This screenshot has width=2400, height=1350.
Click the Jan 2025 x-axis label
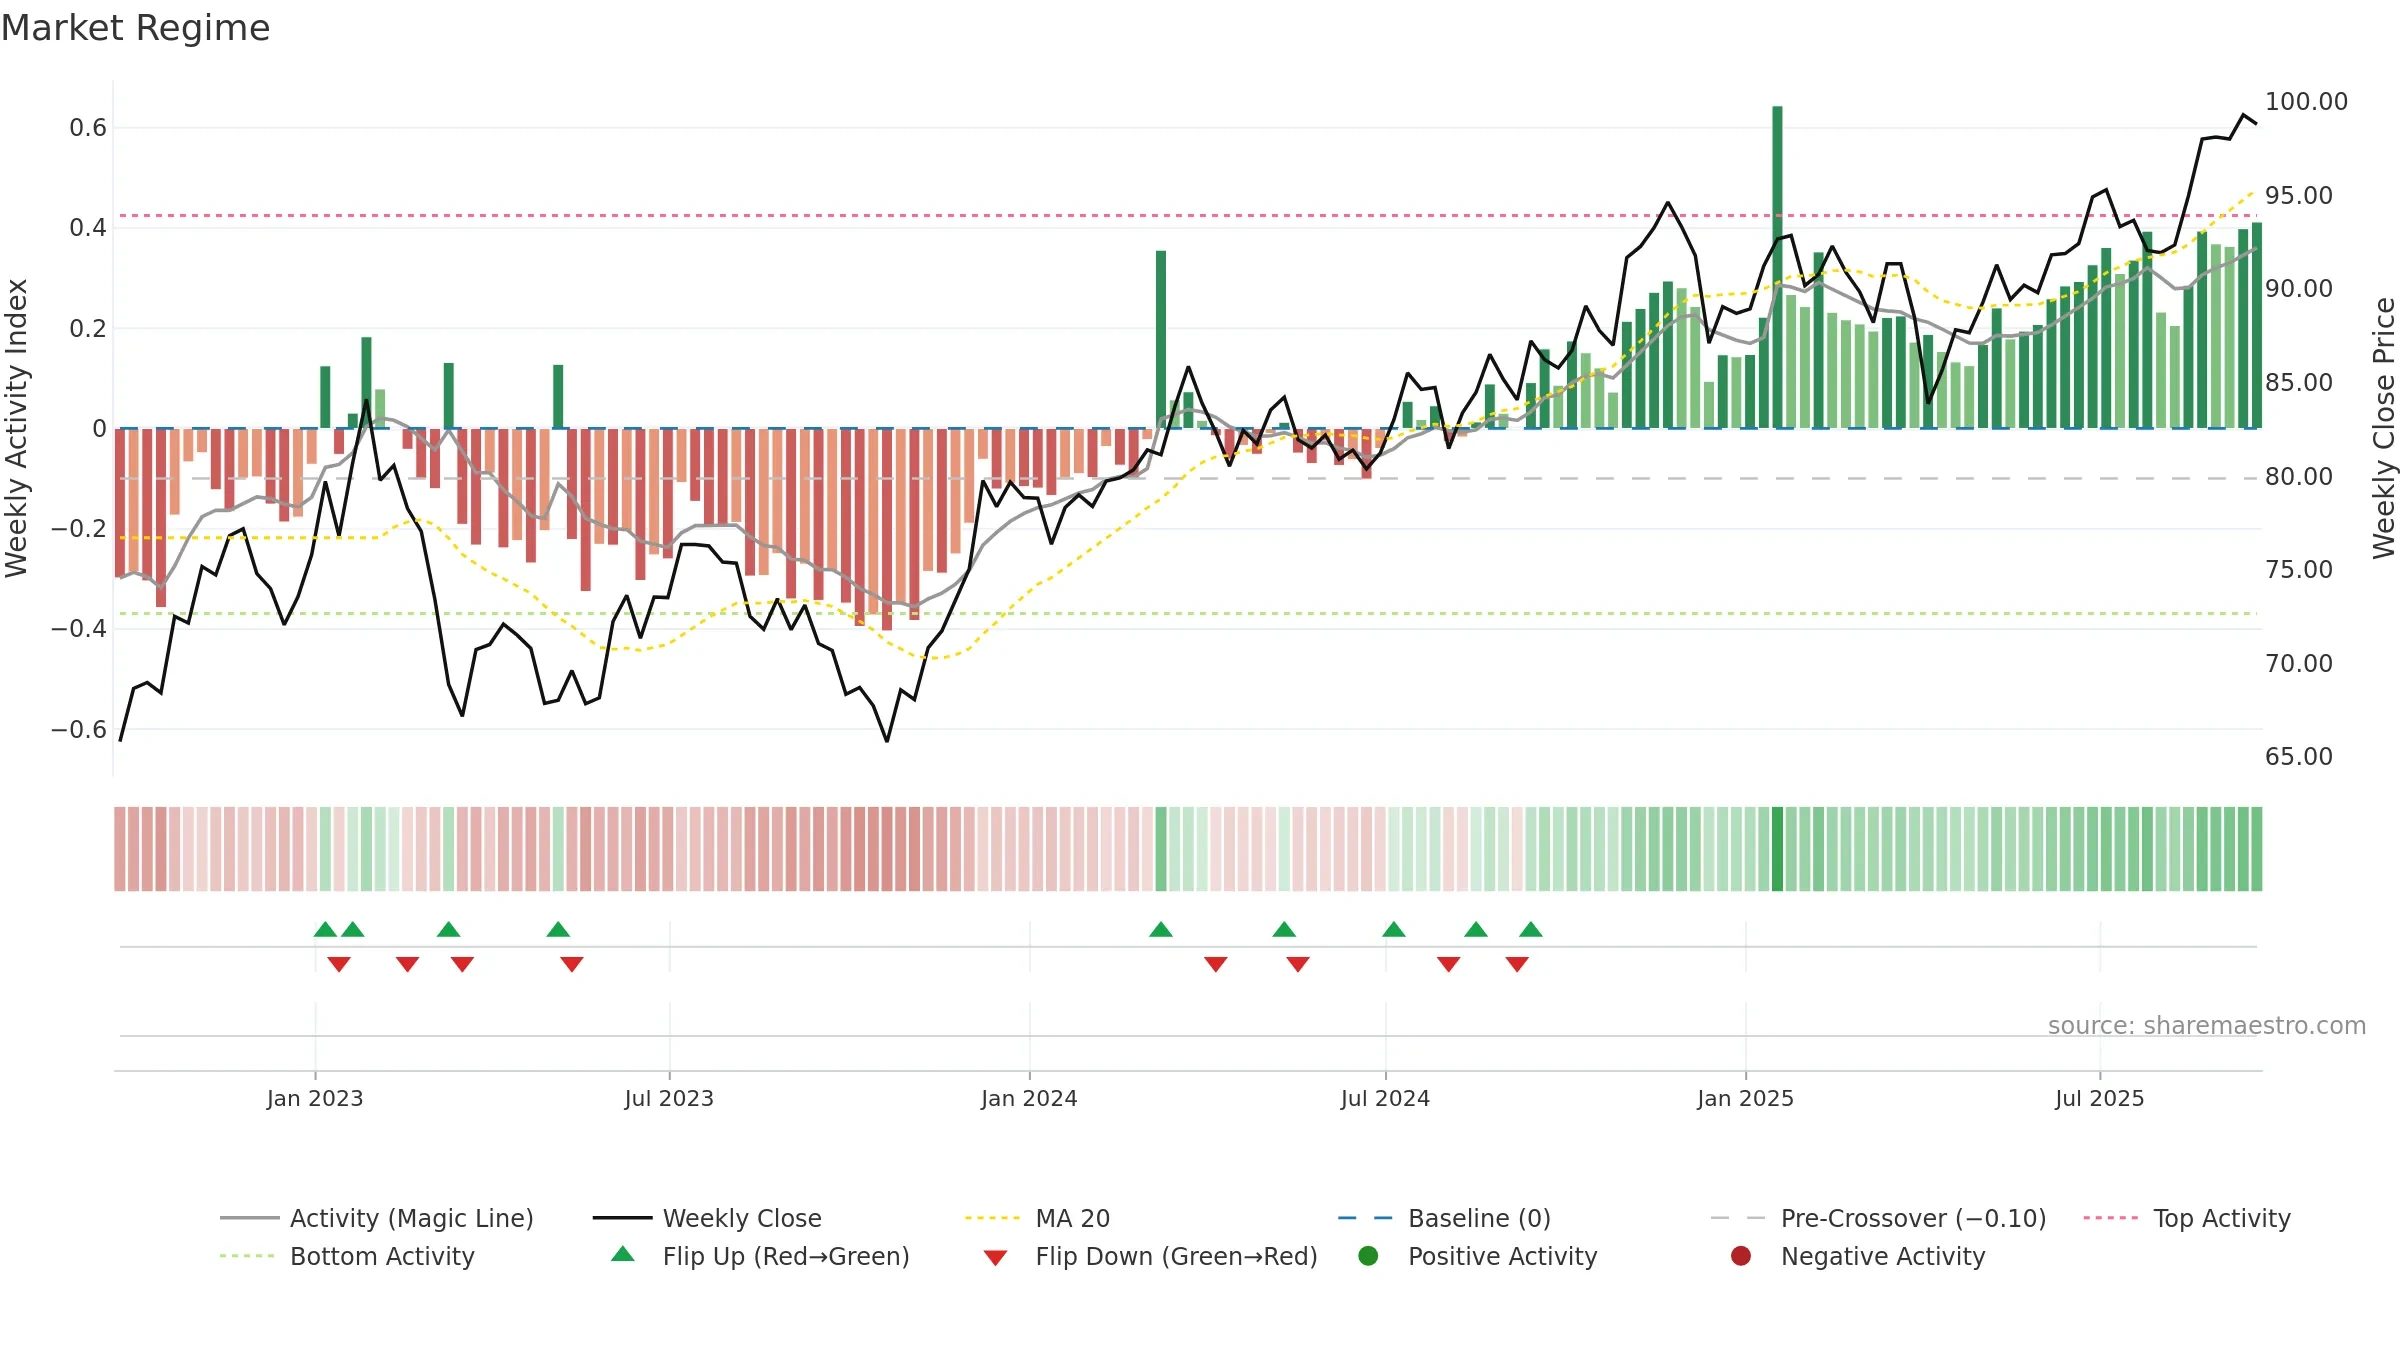coord(1746,1098)
